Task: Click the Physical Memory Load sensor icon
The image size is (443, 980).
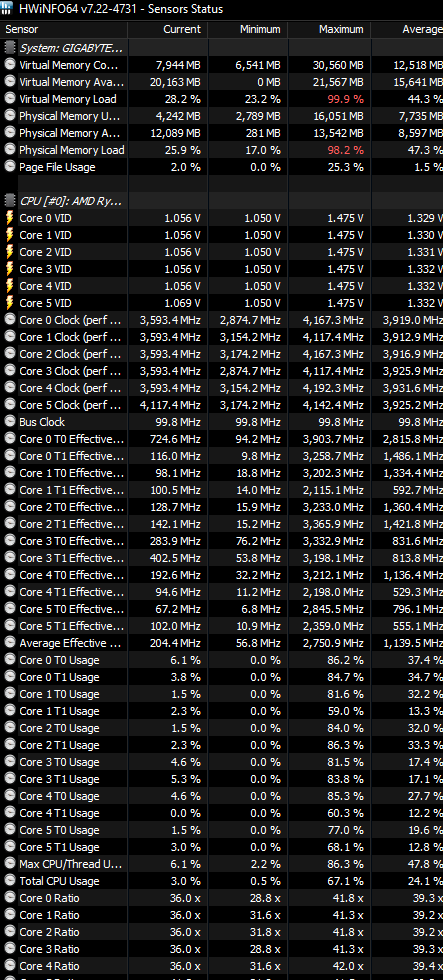Action: [x=10, y=150]
